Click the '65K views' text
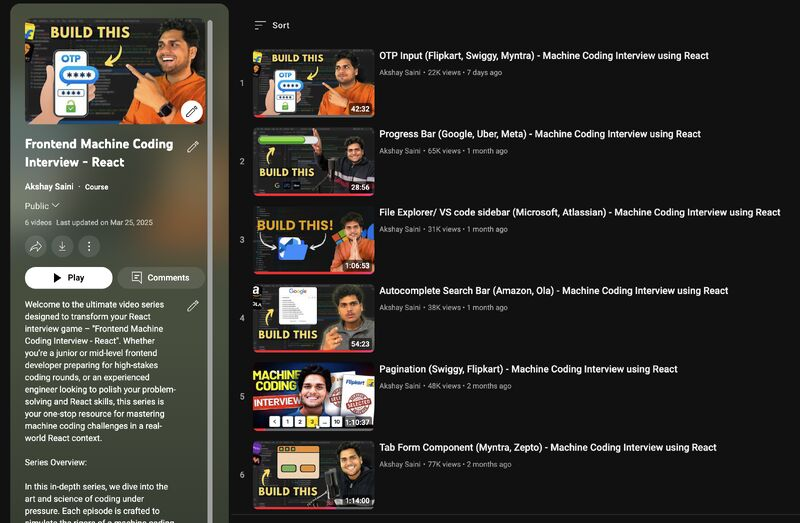Image resolution: width=800 pixels, height=523 pixels. tap(444, 151)
